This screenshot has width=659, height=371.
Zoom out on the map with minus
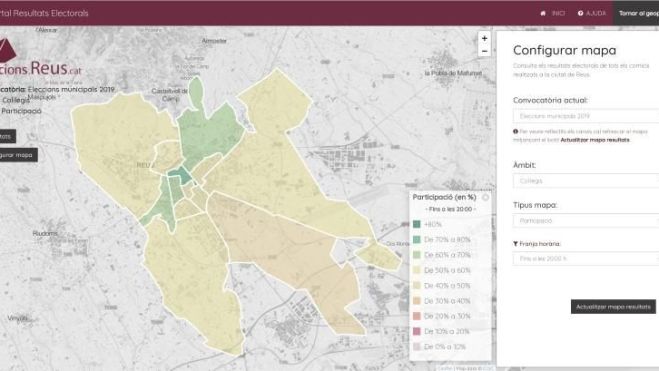coord(485,51)
